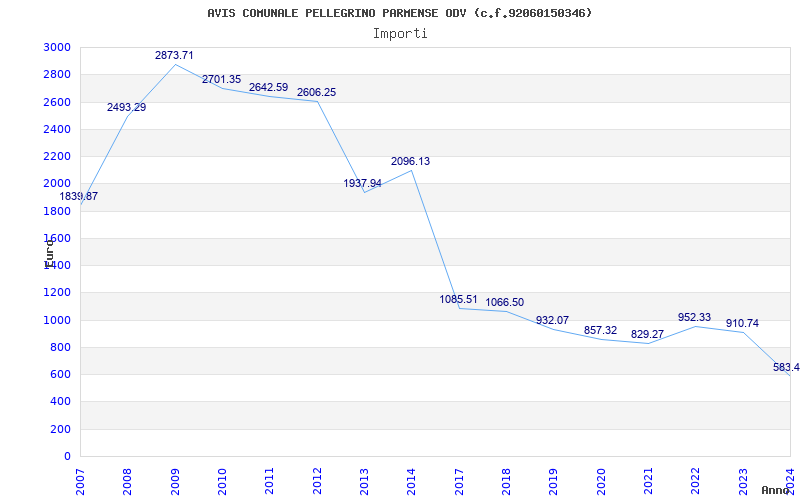The height and width of the screenshot is (500, 800).
Task: Select the 2873.71 data label
Action: (174, 55)
